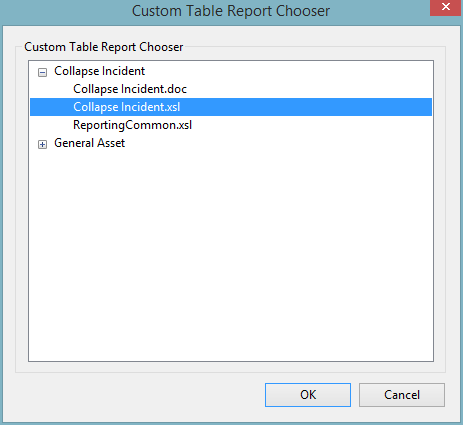The height and width of the screenshot is (425, 463).
Task: Select the General Asset category label
Action: [89, 143]
